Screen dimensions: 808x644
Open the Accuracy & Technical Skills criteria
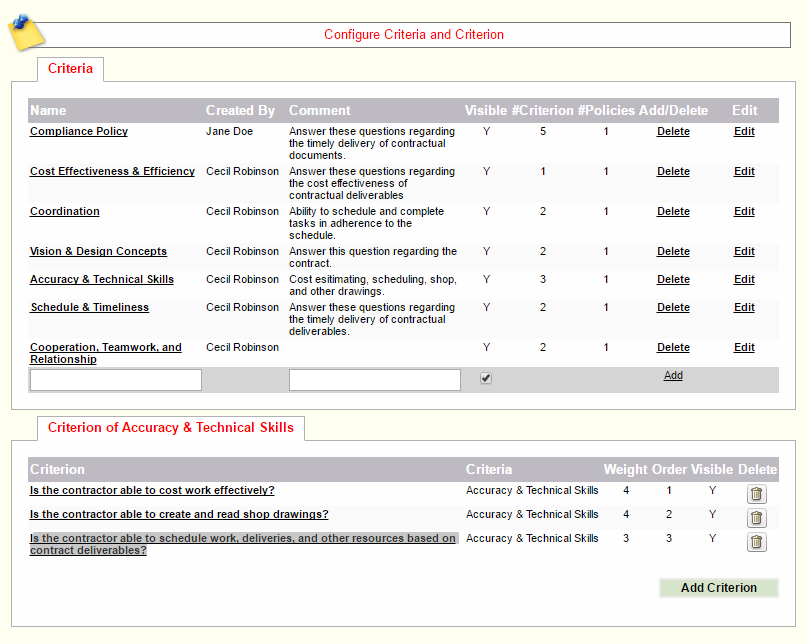tap(102, 280)
